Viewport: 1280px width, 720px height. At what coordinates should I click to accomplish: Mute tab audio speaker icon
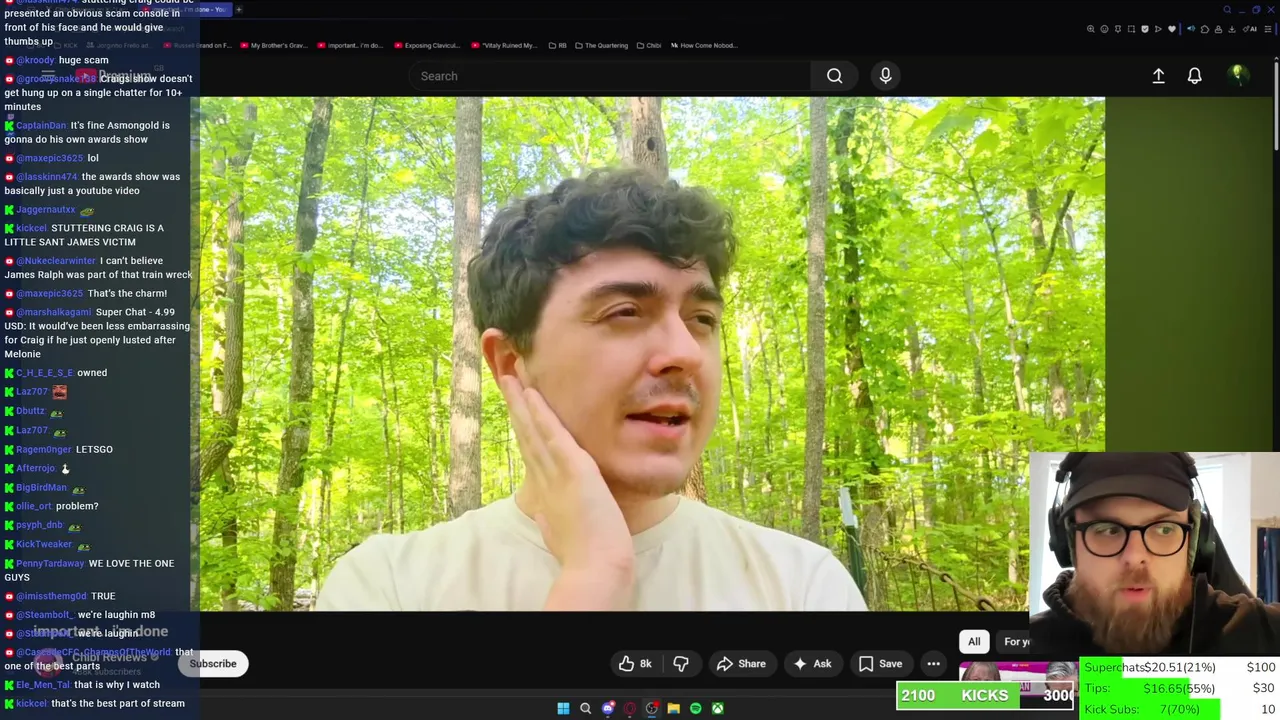[x=1191, y=29]
